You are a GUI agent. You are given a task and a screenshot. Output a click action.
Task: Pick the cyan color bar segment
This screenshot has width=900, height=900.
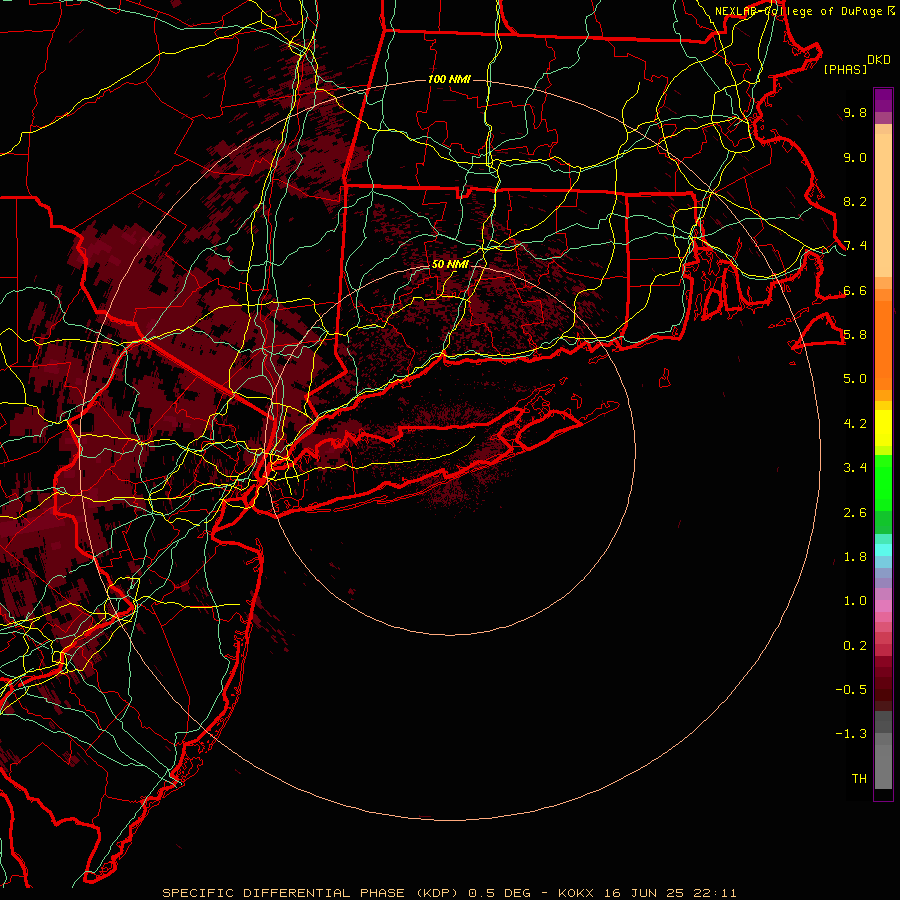(x=883, y=550)
